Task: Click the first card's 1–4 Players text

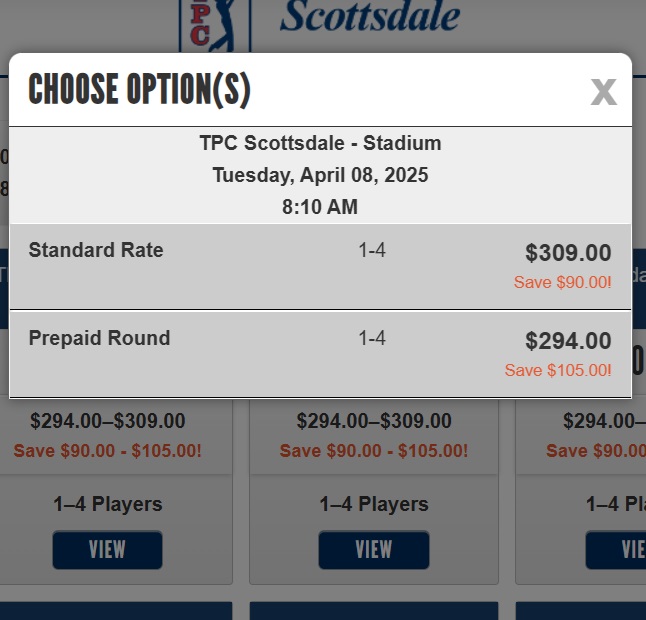Action: pos(108,504)
